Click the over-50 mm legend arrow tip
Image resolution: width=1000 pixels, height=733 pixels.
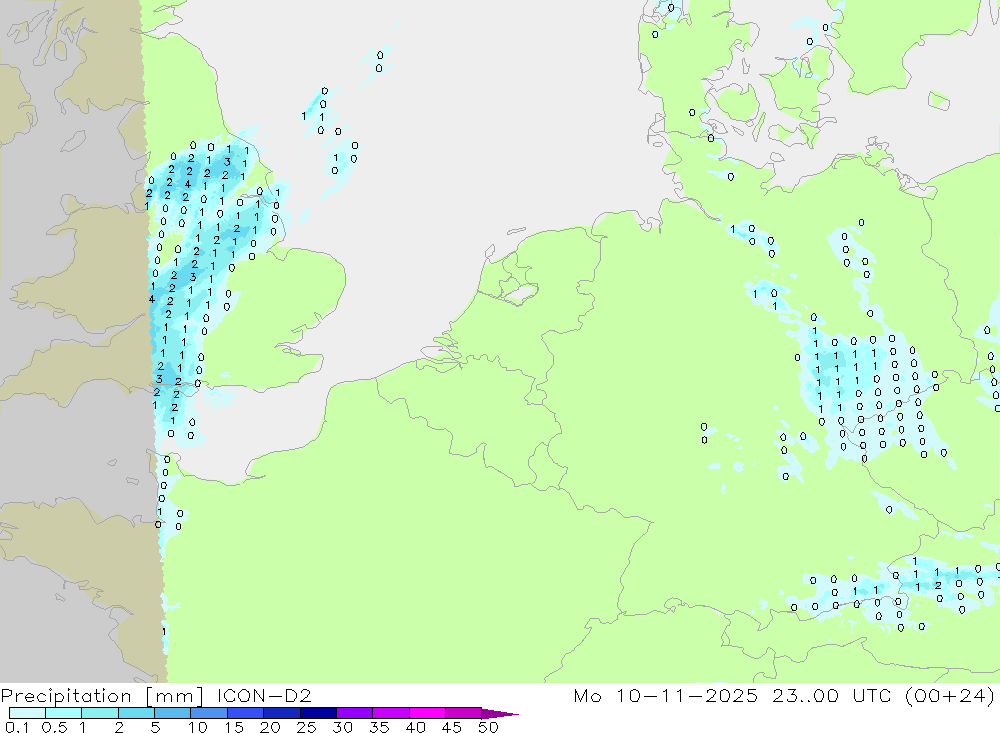[x=500, y=714]
